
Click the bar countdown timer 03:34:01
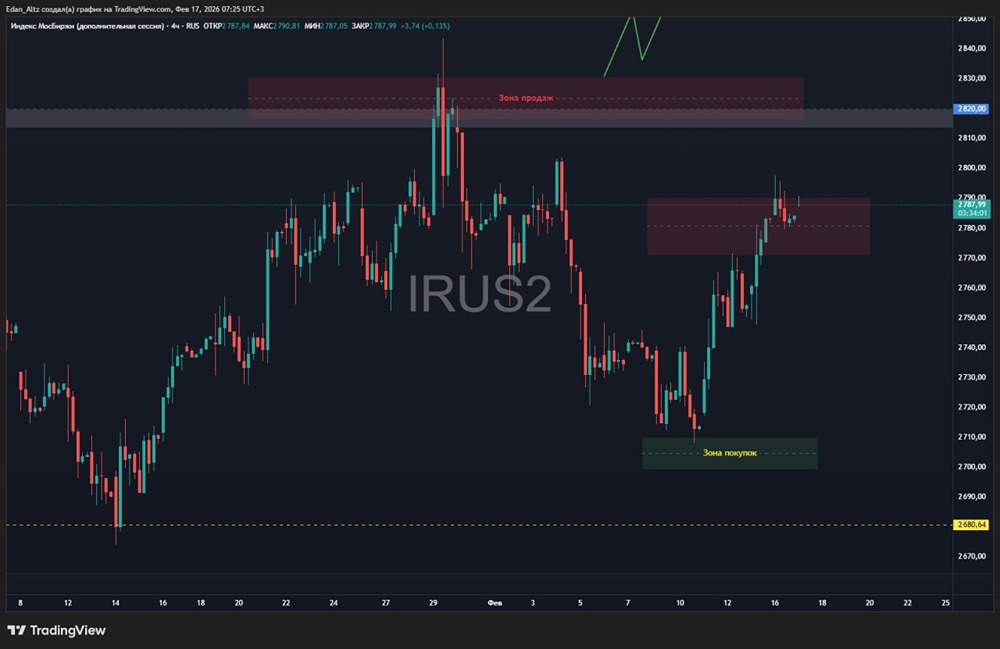pos(971,214)
